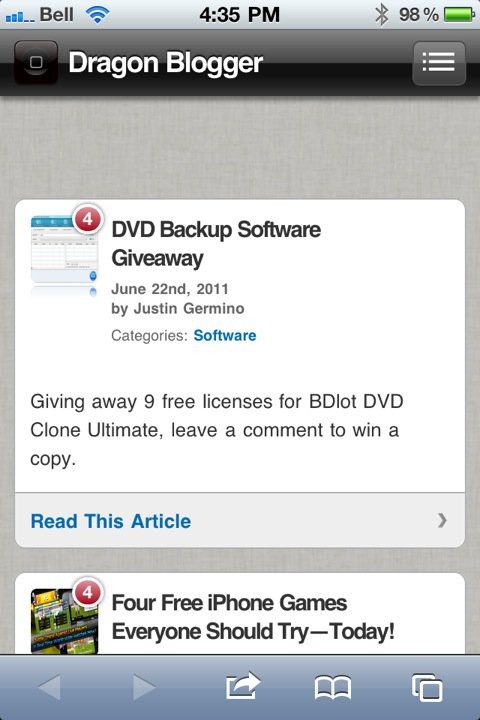Open the list menu icon in header
The width and height of the screenshot is (480, 720).
(x=439, y=63)
